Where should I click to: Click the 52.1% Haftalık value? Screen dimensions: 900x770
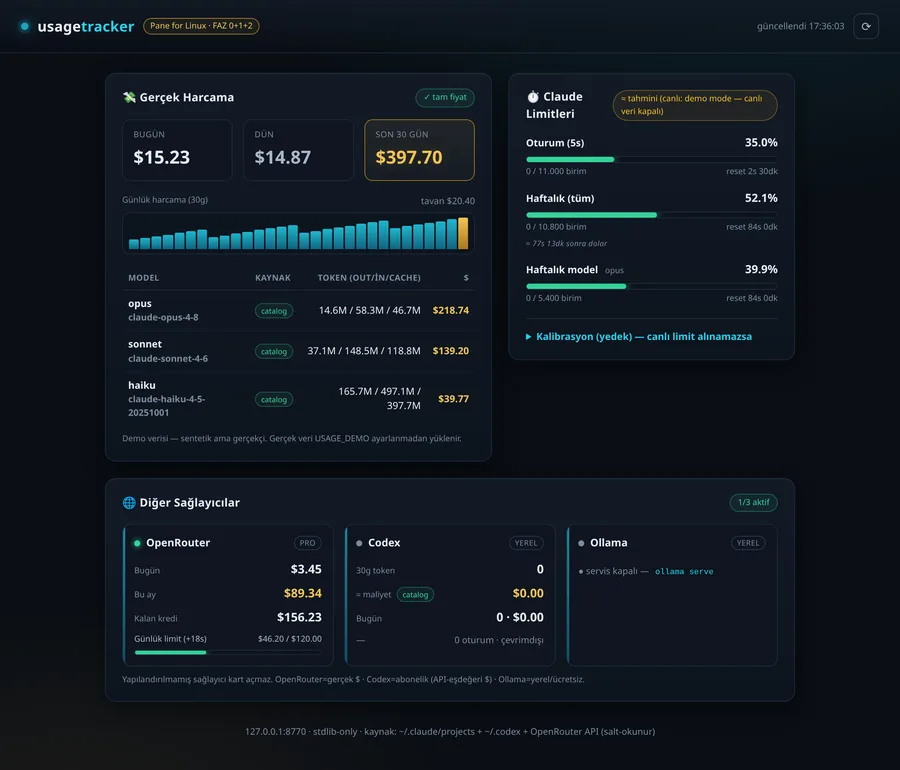coord(761,198)
